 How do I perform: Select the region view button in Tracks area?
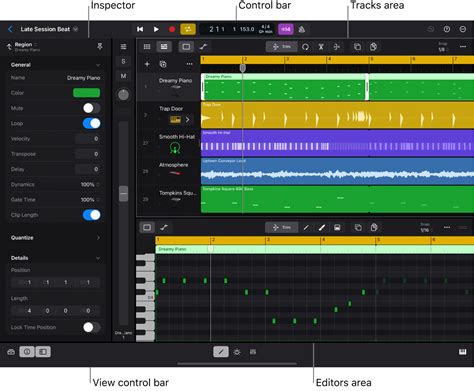[x=186, y=47]
